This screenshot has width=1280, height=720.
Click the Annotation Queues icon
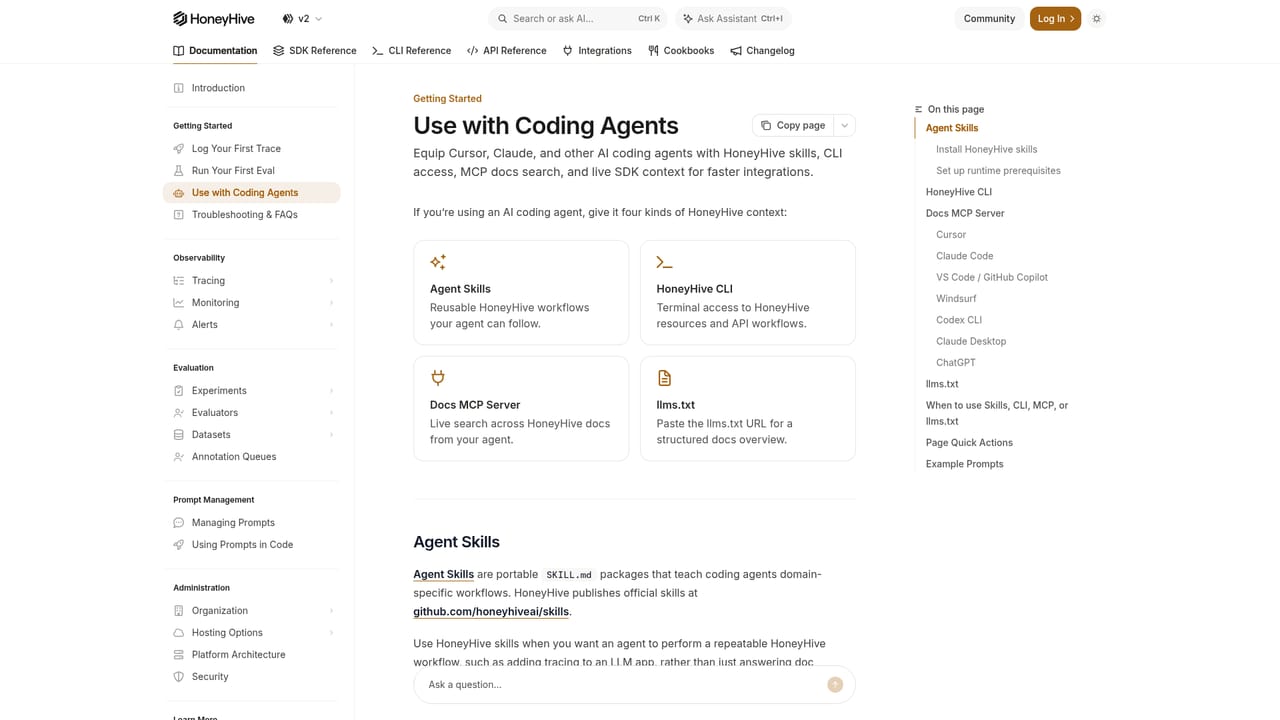[179, 456]
